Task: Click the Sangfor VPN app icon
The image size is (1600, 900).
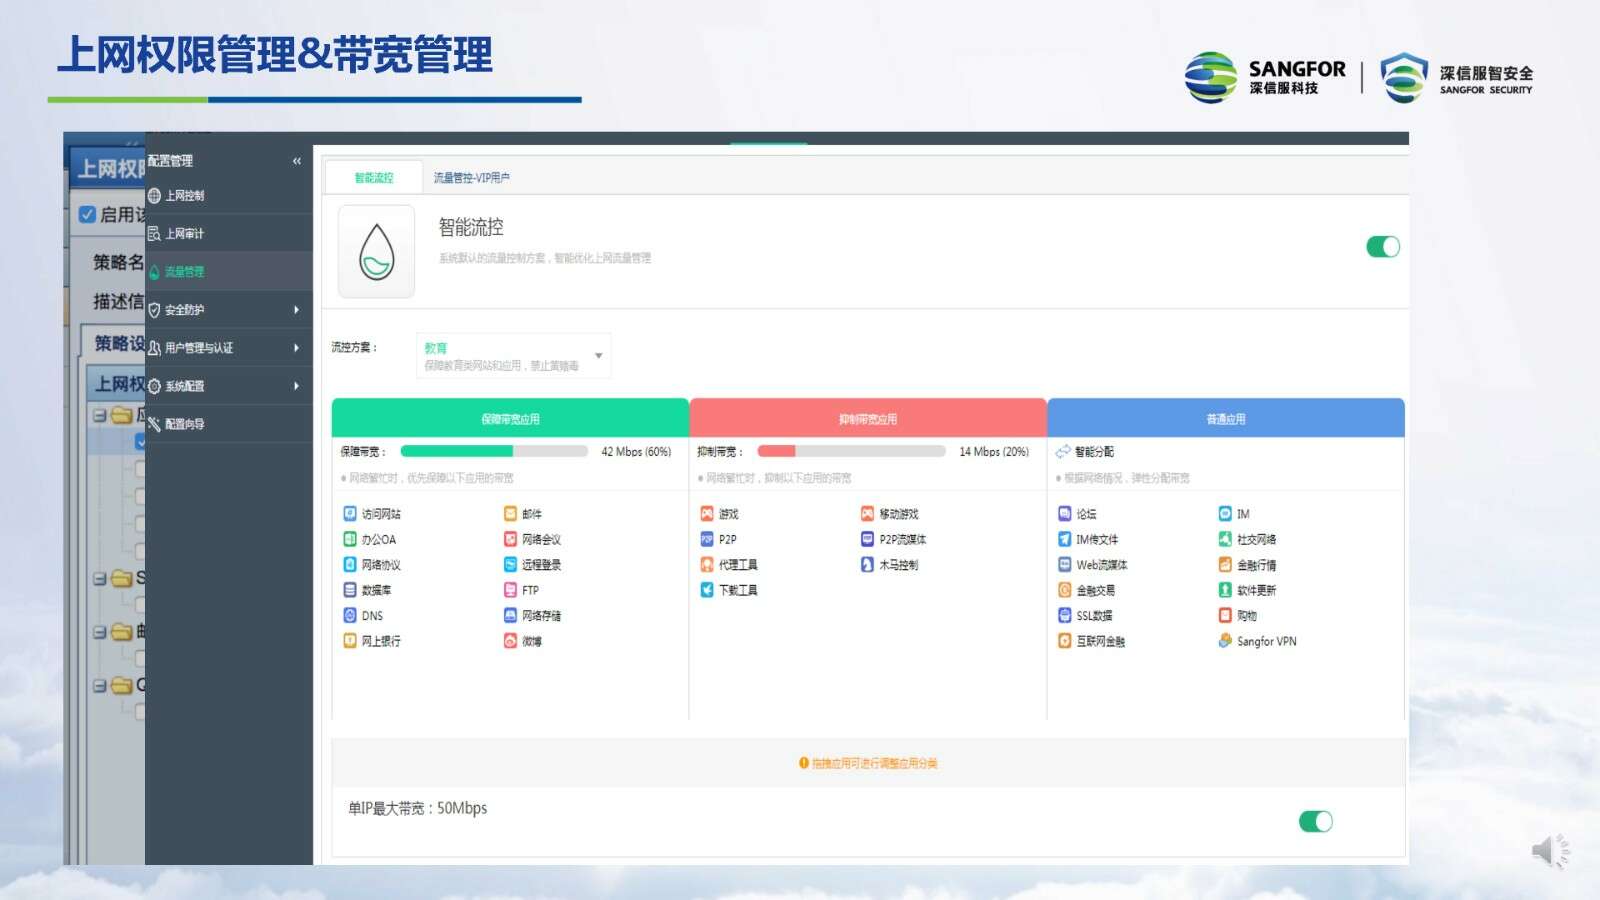Action: (x=1225, y=641)
